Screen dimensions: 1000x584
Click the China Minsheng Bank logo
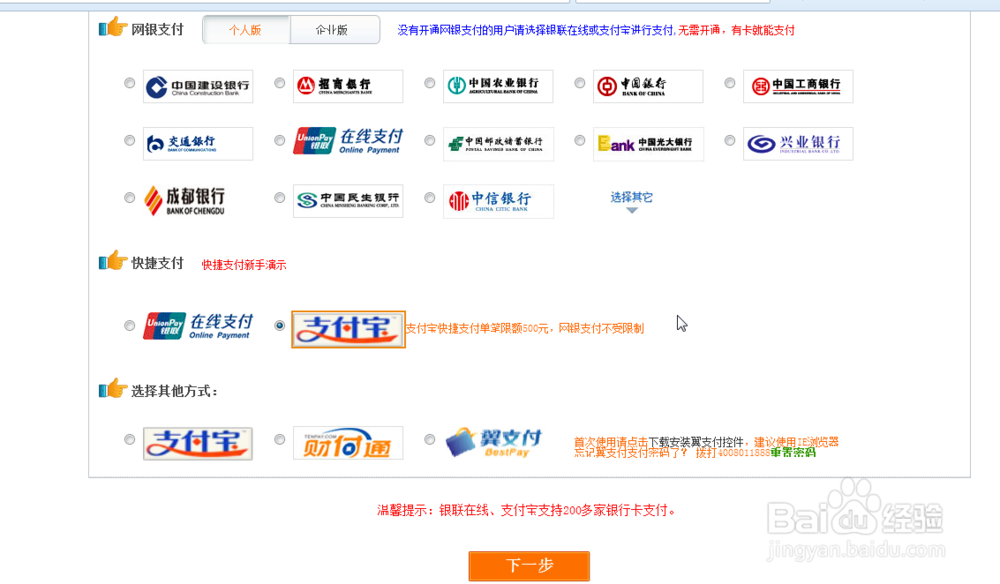(348, 201)
